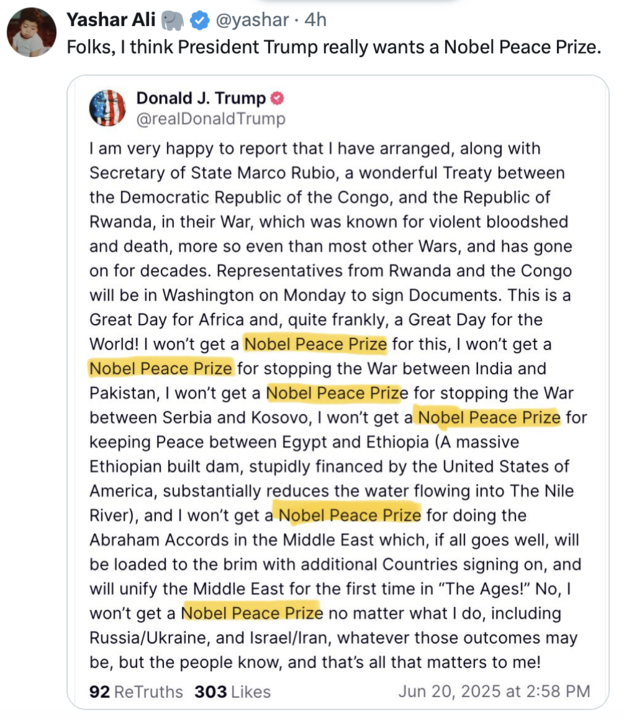Image resolution: width=624 pixels, height=720 pixels.
Task: Open the Donald J. Trump display name
Action: click(200, 98)
